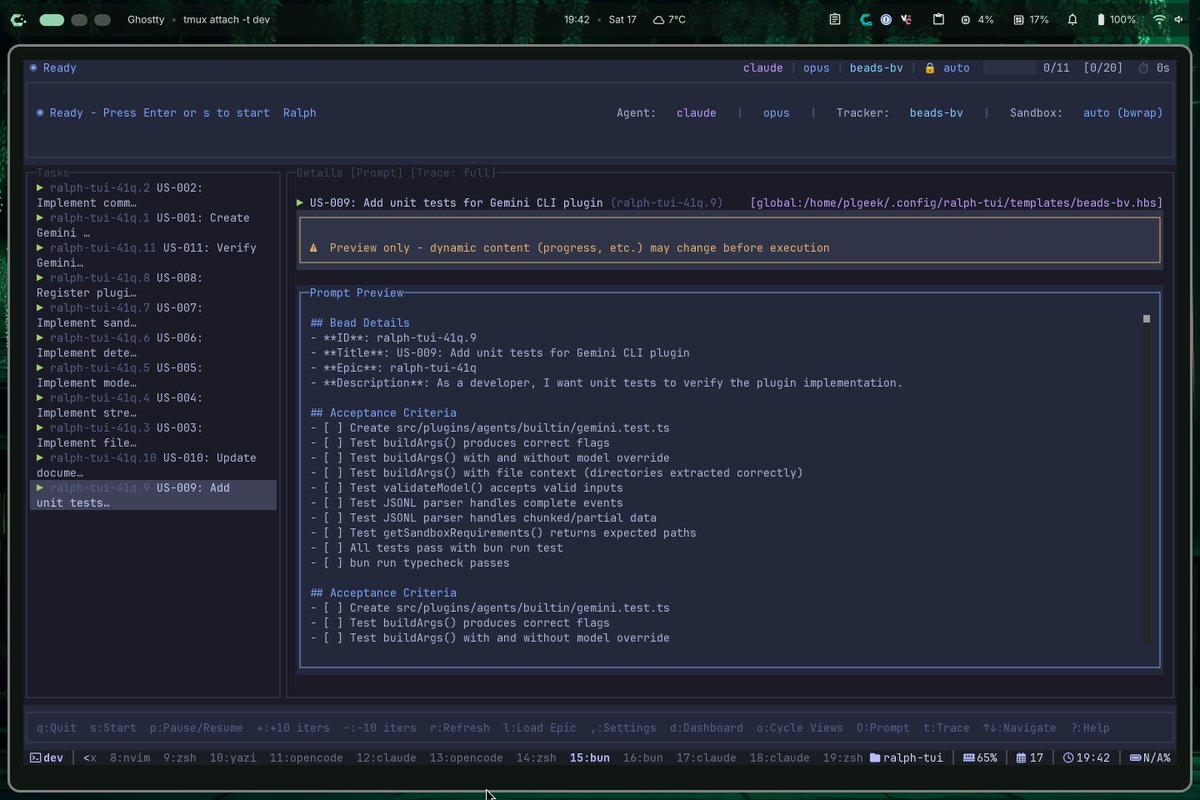Open the Wi-Fi network icon
This screenshot has width=1200, height=800.
1160,19
